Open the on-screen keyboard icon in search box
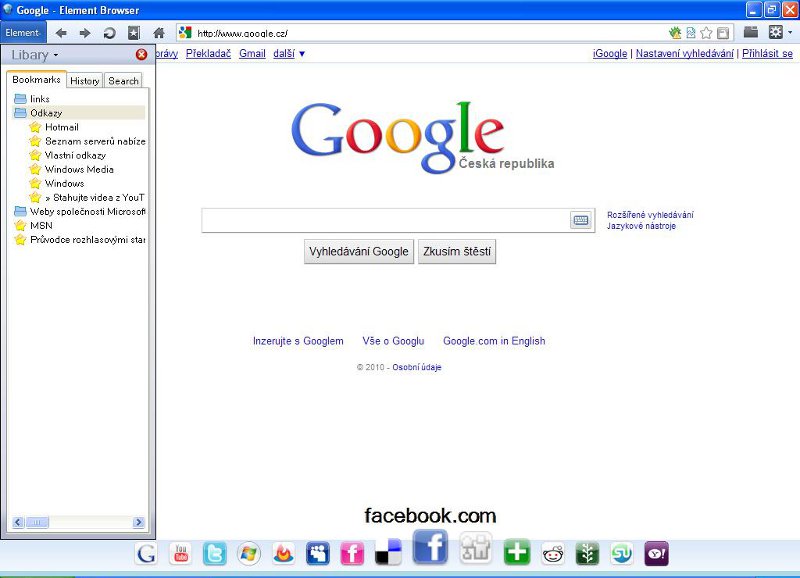 (x=581, y=220)
